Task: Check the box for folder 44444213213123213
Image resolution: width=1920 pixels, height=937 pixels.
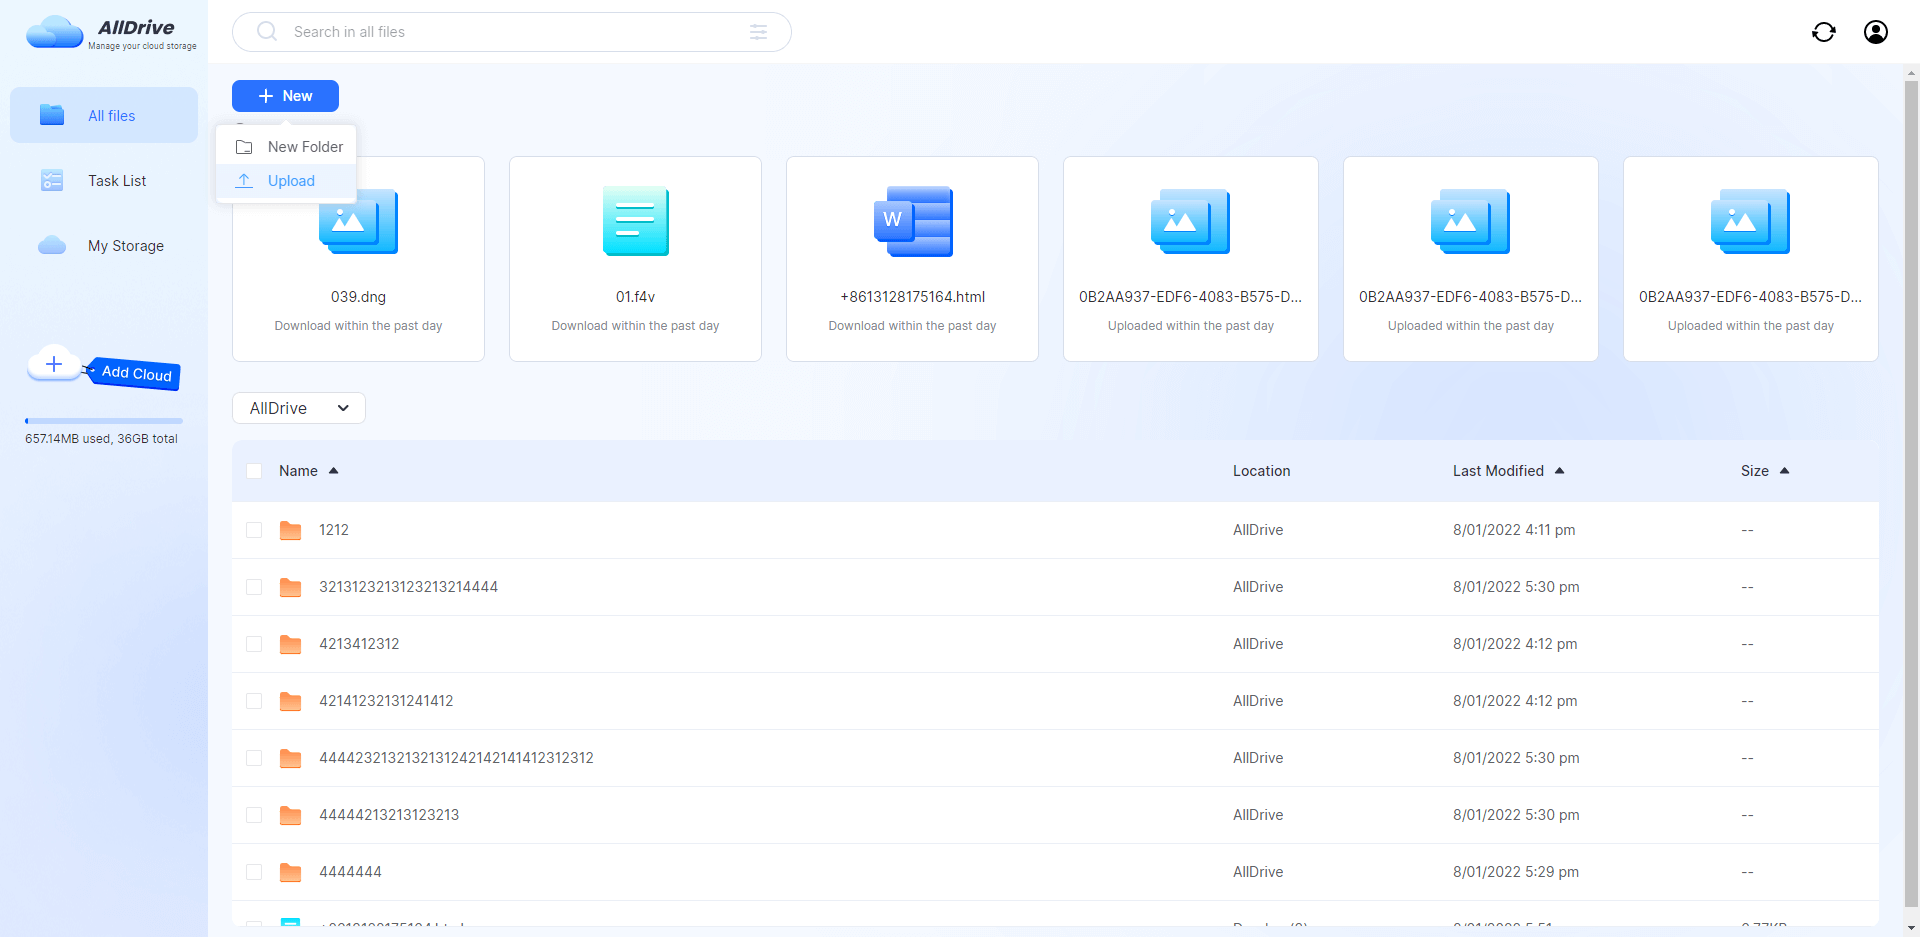Action: [254, 815]
